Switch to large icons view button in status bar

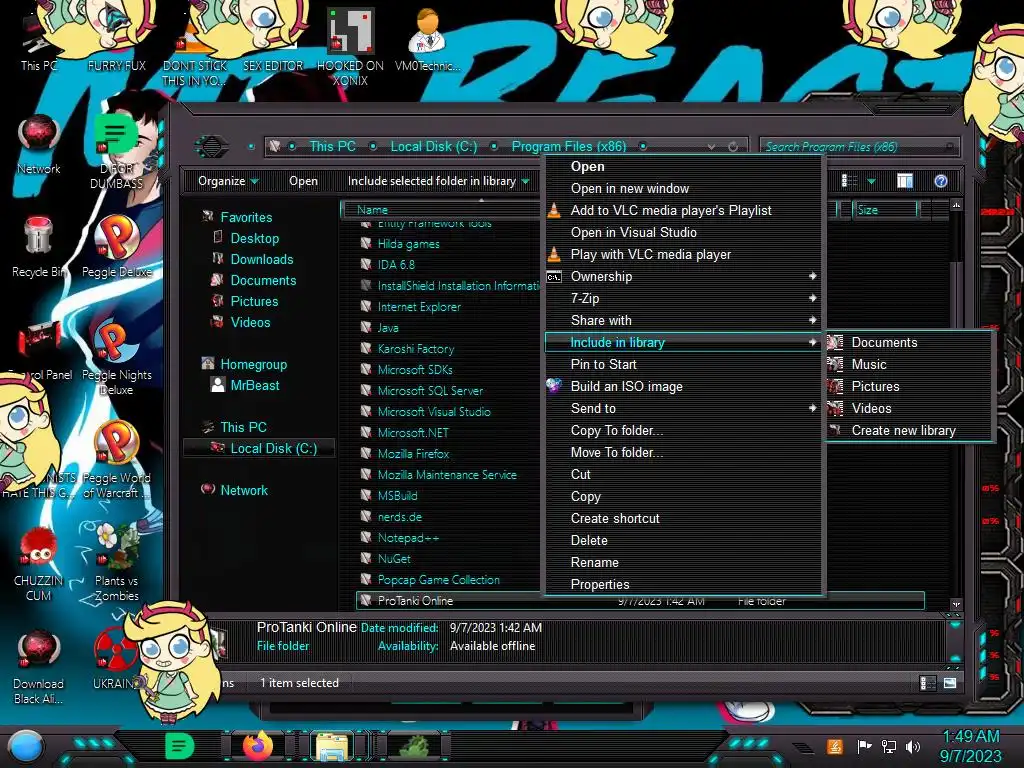tap(950, 683)
